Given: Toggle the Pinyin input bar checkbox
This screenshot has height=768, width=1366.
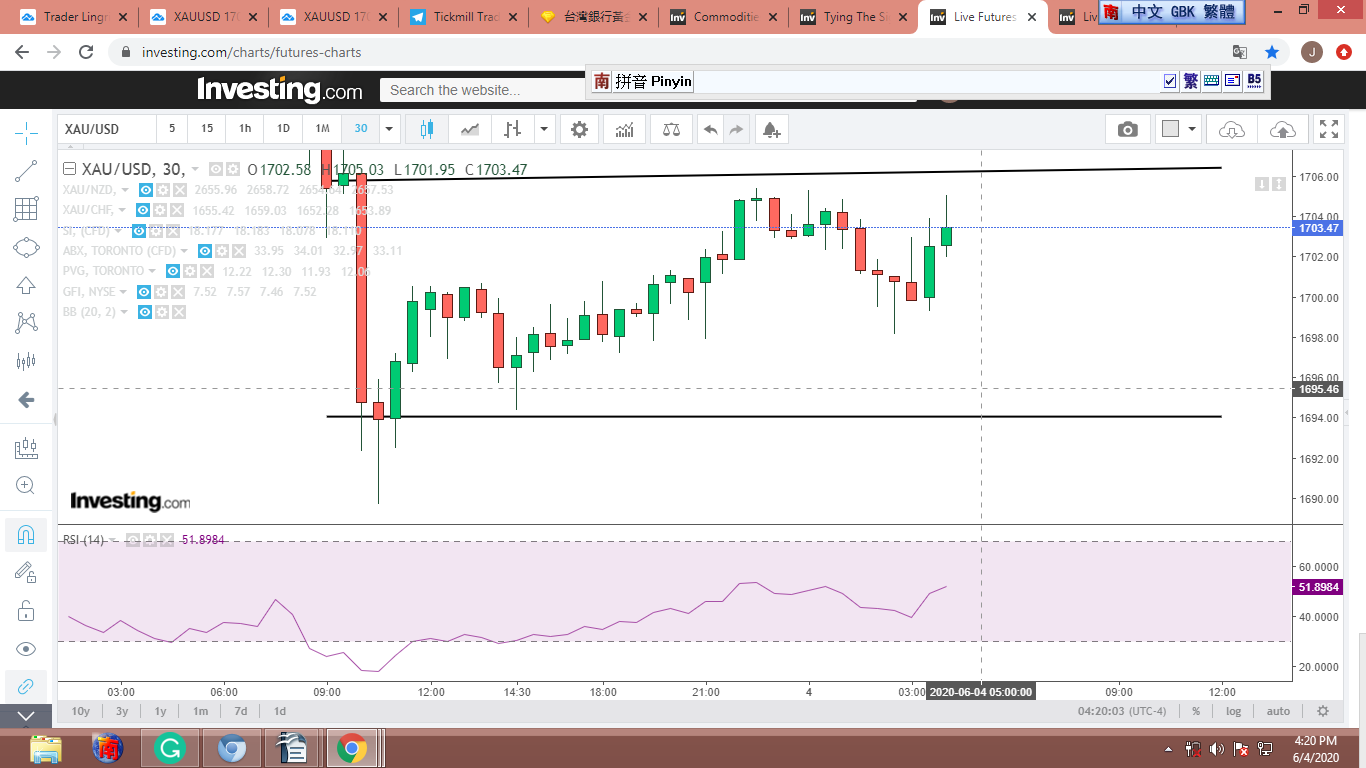Looking at the screenshot, I should click(1170, 82).
